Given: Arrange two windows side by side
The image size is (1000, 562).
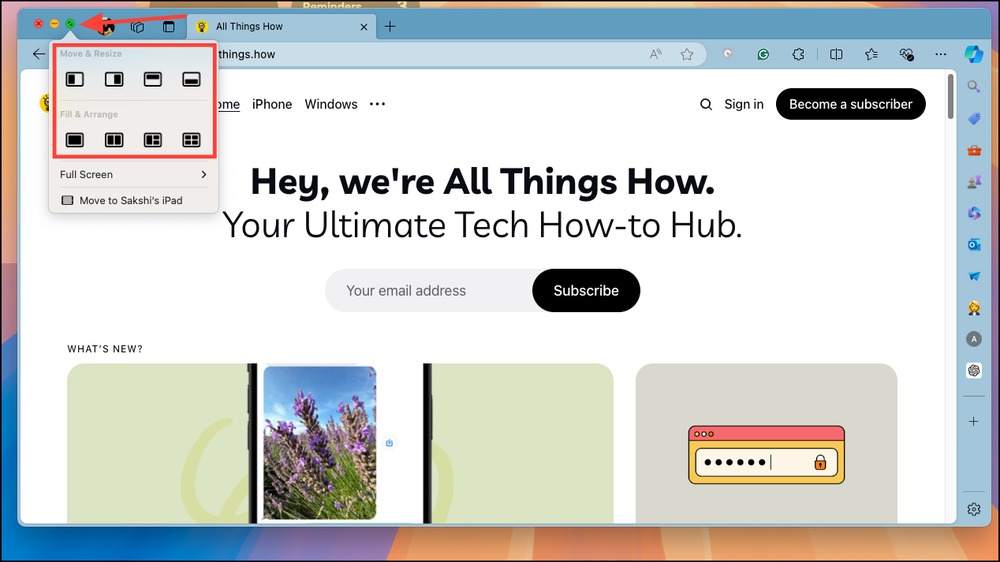Looking at the screenshot, I should tap(114, 140).
